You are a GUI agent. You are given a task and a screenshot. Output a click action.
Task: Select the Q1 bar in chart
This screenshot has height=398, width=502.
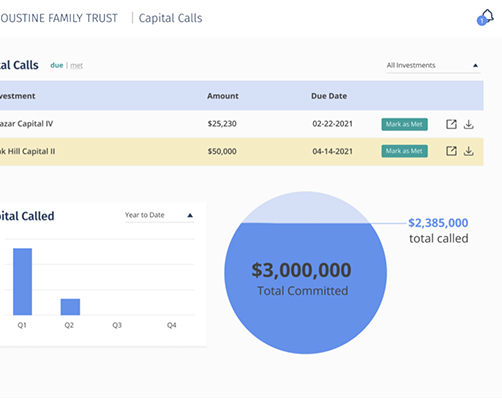(x=23, y=282)
